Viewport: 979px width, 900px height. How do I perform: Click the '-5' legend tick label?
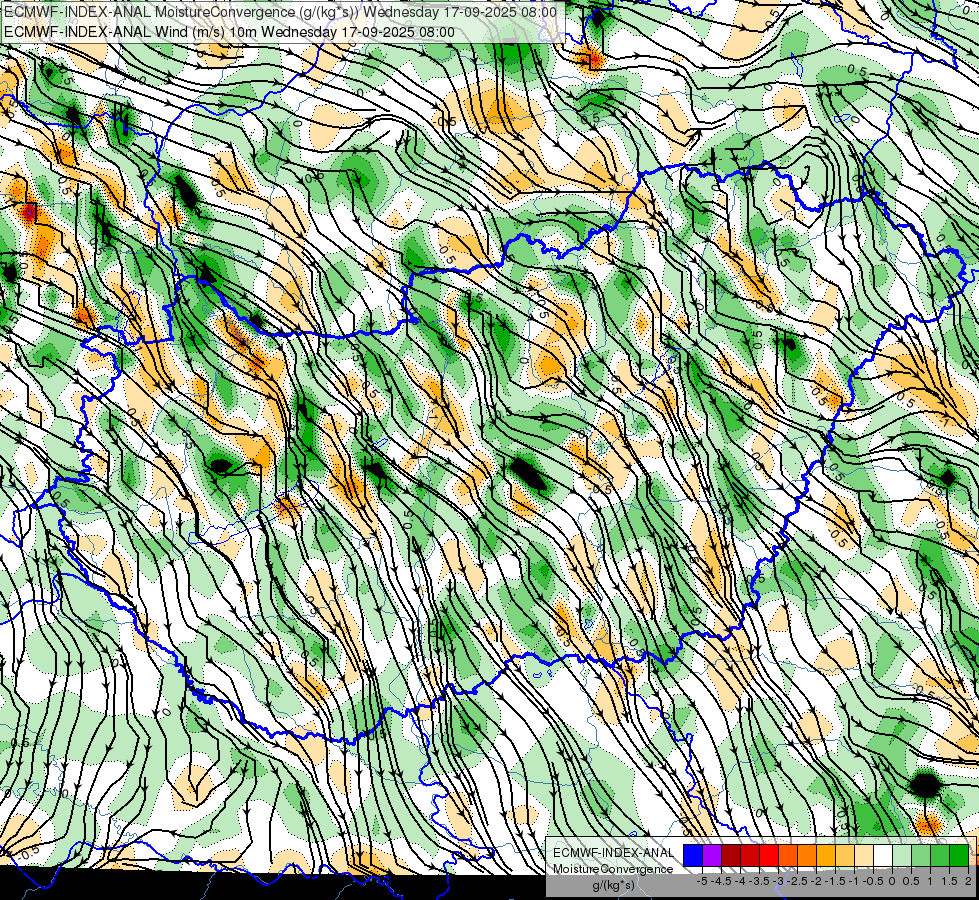point(702,881)
